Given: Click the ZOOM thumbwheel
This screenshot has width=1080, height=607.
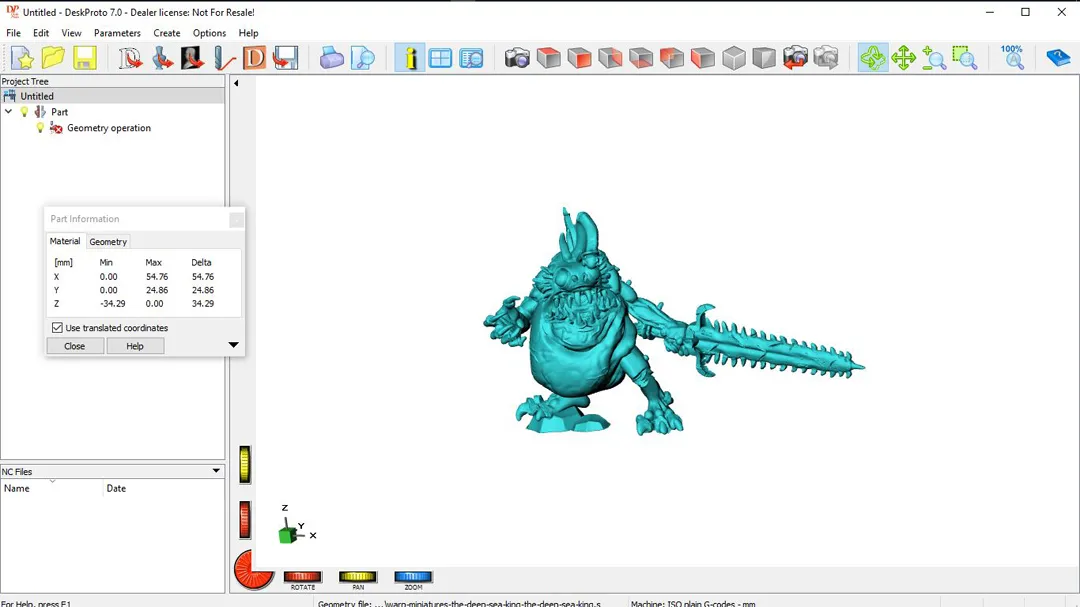Looking at the screenshot, I should 413,577.
